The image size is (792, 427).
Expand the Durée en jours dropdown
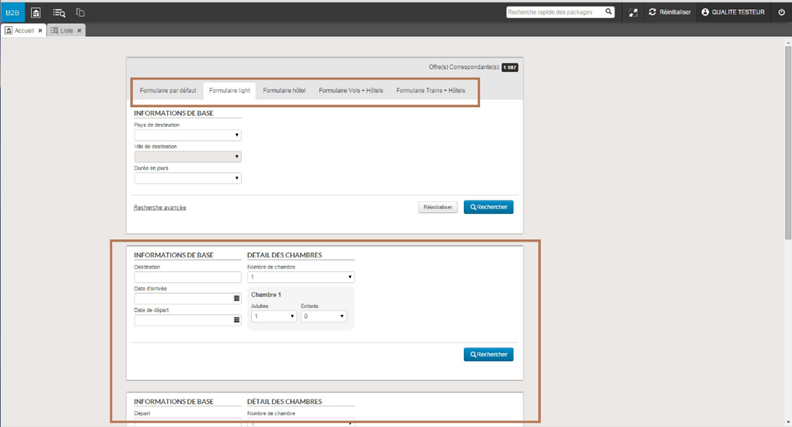coord(188,178)
